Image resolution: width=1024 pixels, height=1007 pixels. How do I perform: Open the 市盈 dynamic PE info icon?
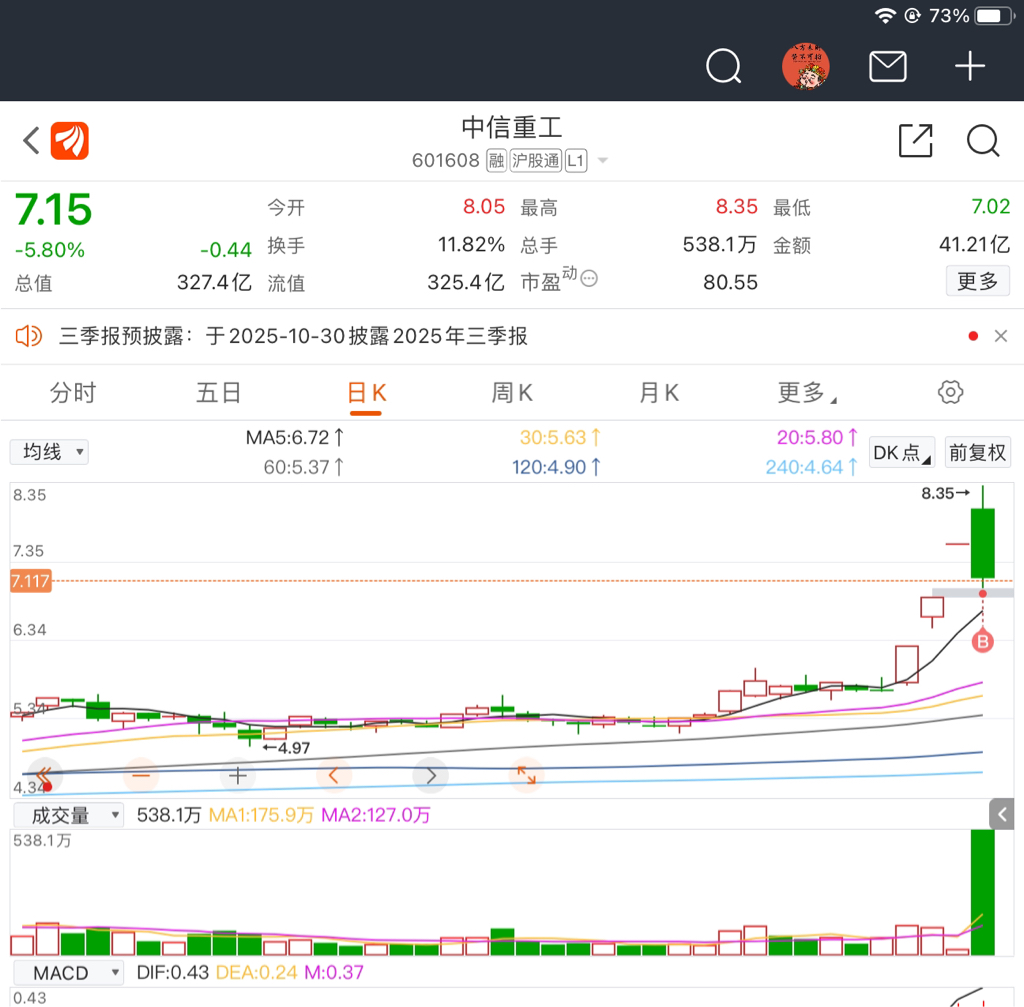589,279
